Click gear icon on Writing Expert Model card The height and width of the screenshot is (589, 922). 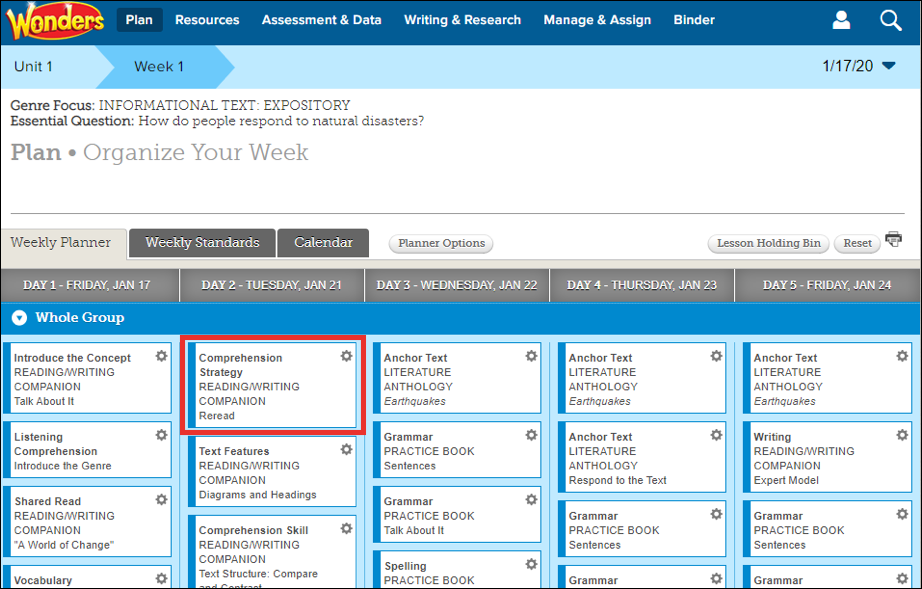coord(901,435)
